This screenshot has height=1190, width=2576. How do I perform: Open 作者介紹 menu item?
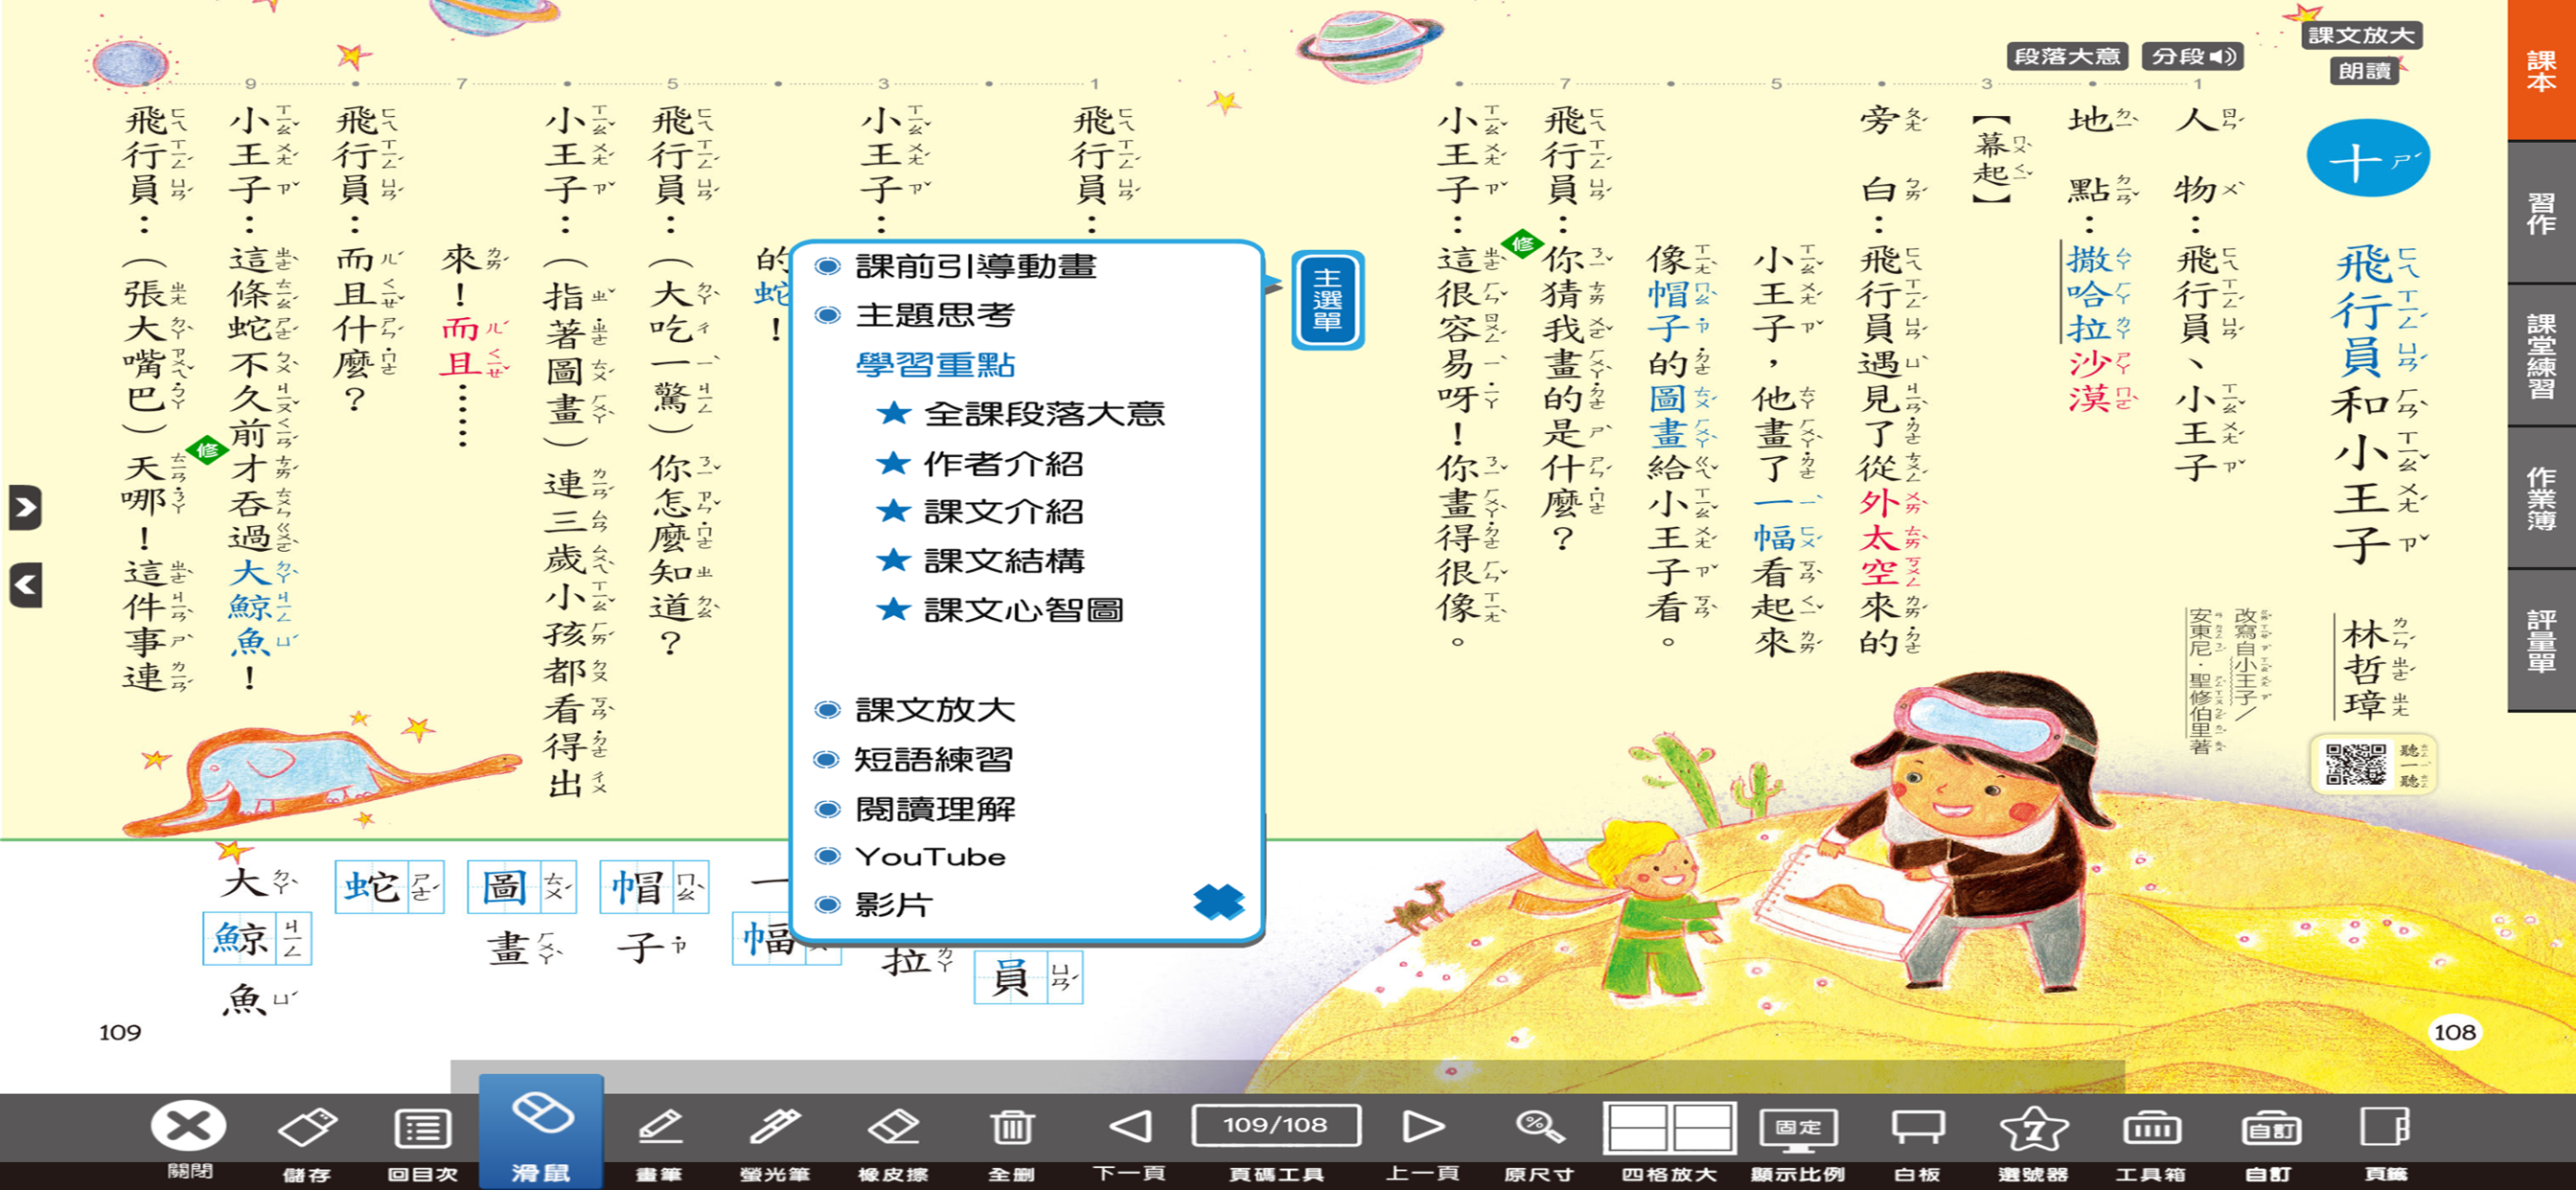pyautogui.click(x=1003, y=463)
